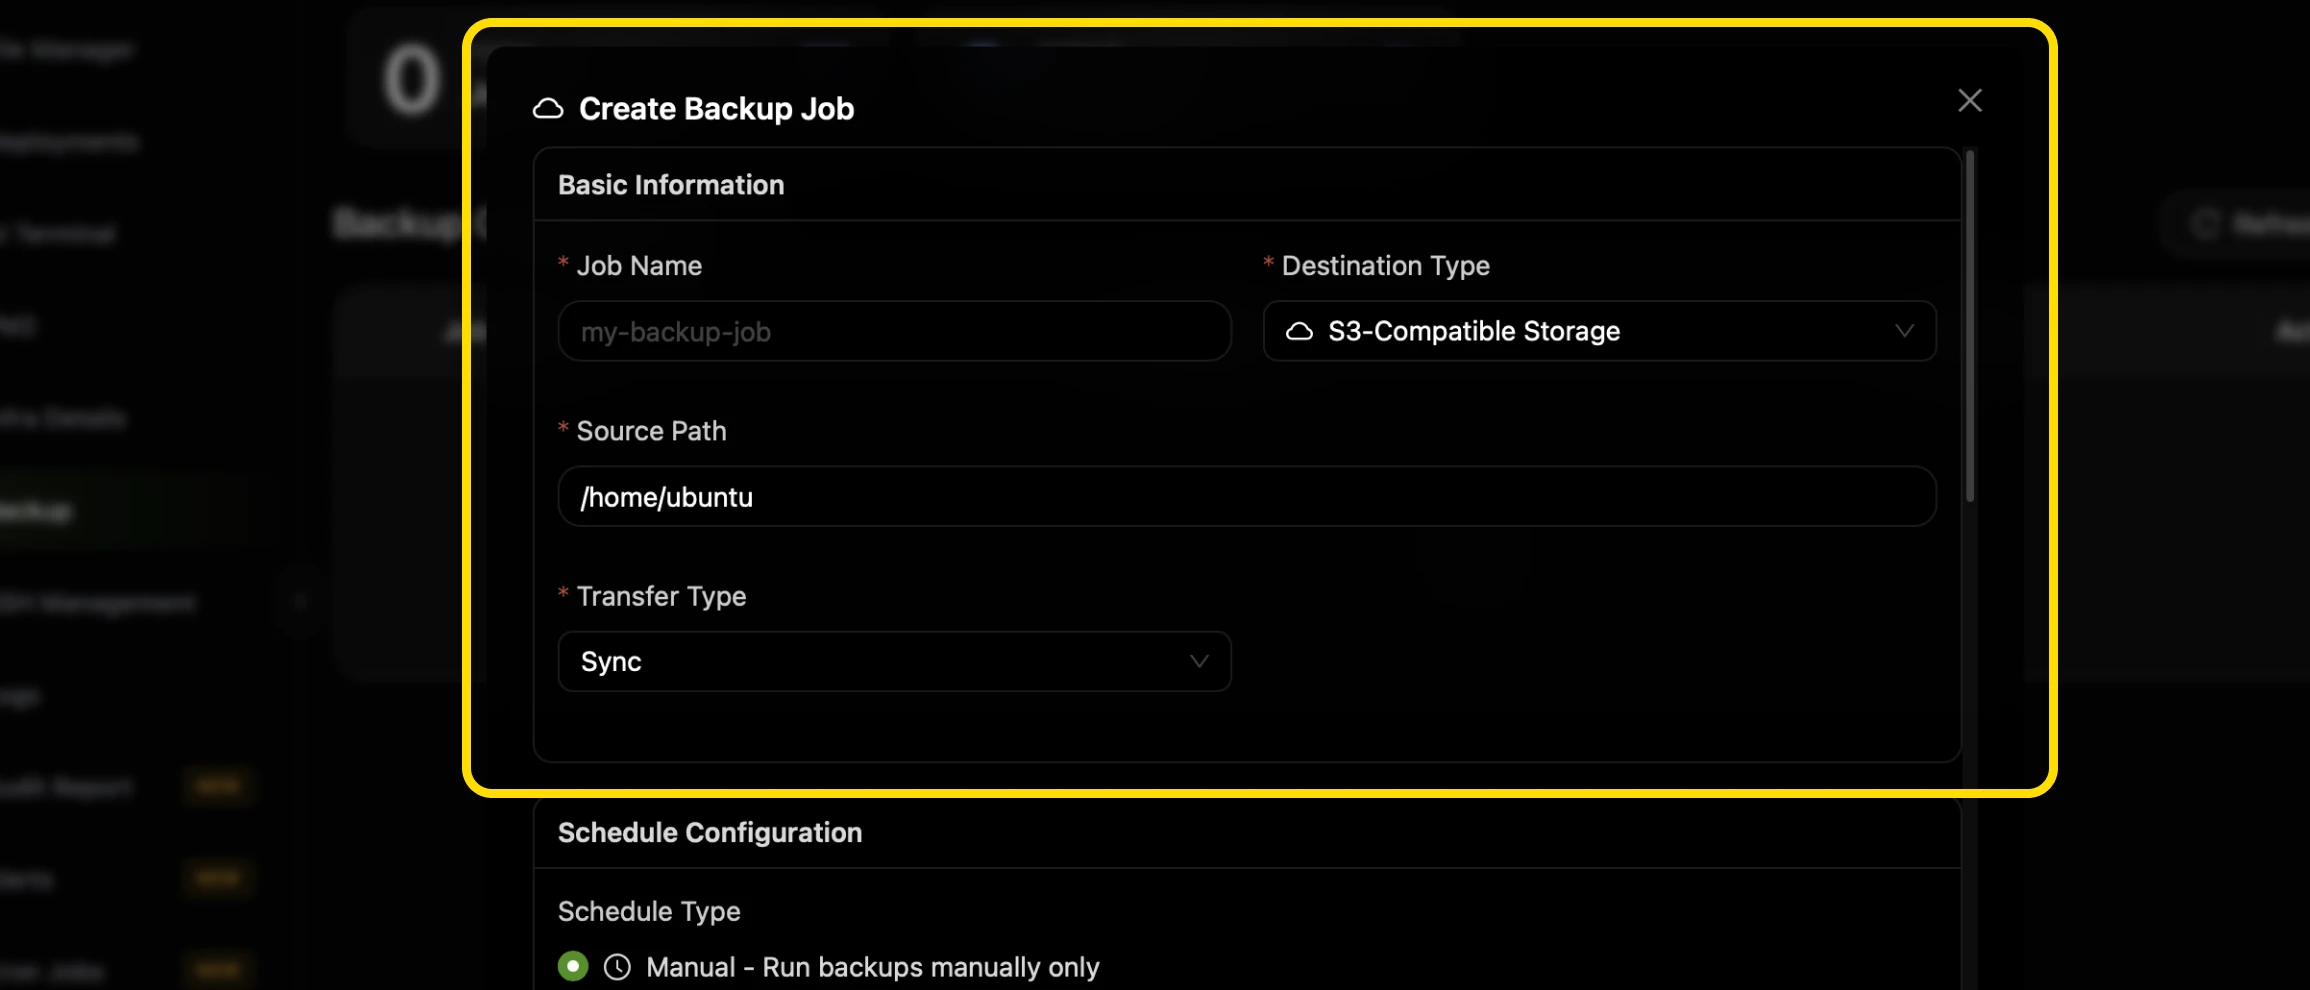2310x990 pixels.
Task: Click the dialog's vertical scrollbar
Action: 1970,326
